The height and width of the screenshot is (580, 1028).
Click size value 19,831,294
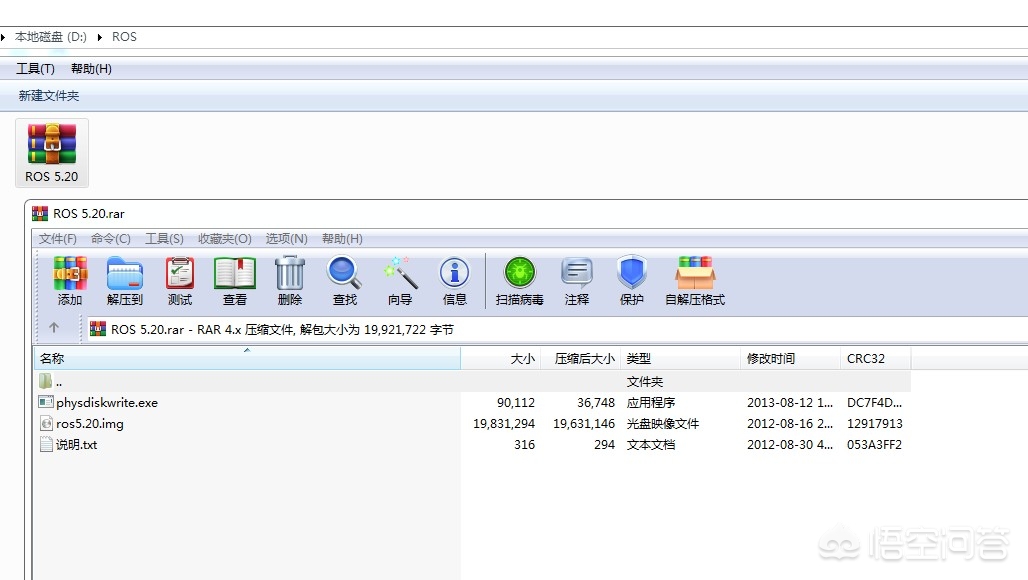pos(504,423)
